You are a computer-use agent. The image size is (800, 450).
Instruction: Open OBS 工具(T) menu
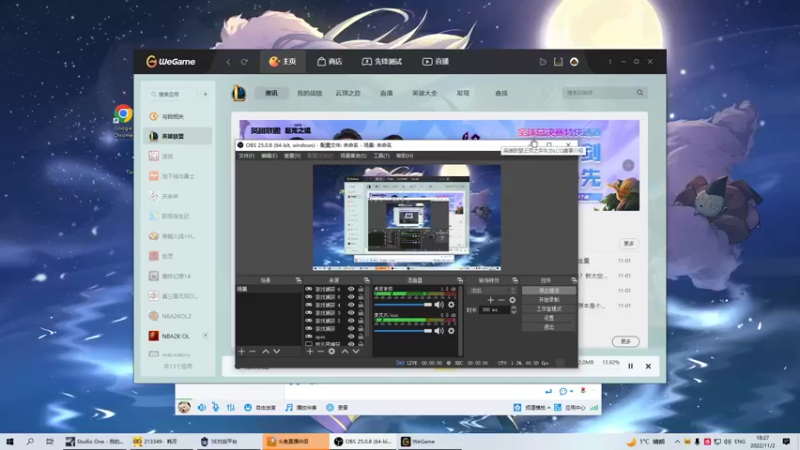(x=381, y=156)
